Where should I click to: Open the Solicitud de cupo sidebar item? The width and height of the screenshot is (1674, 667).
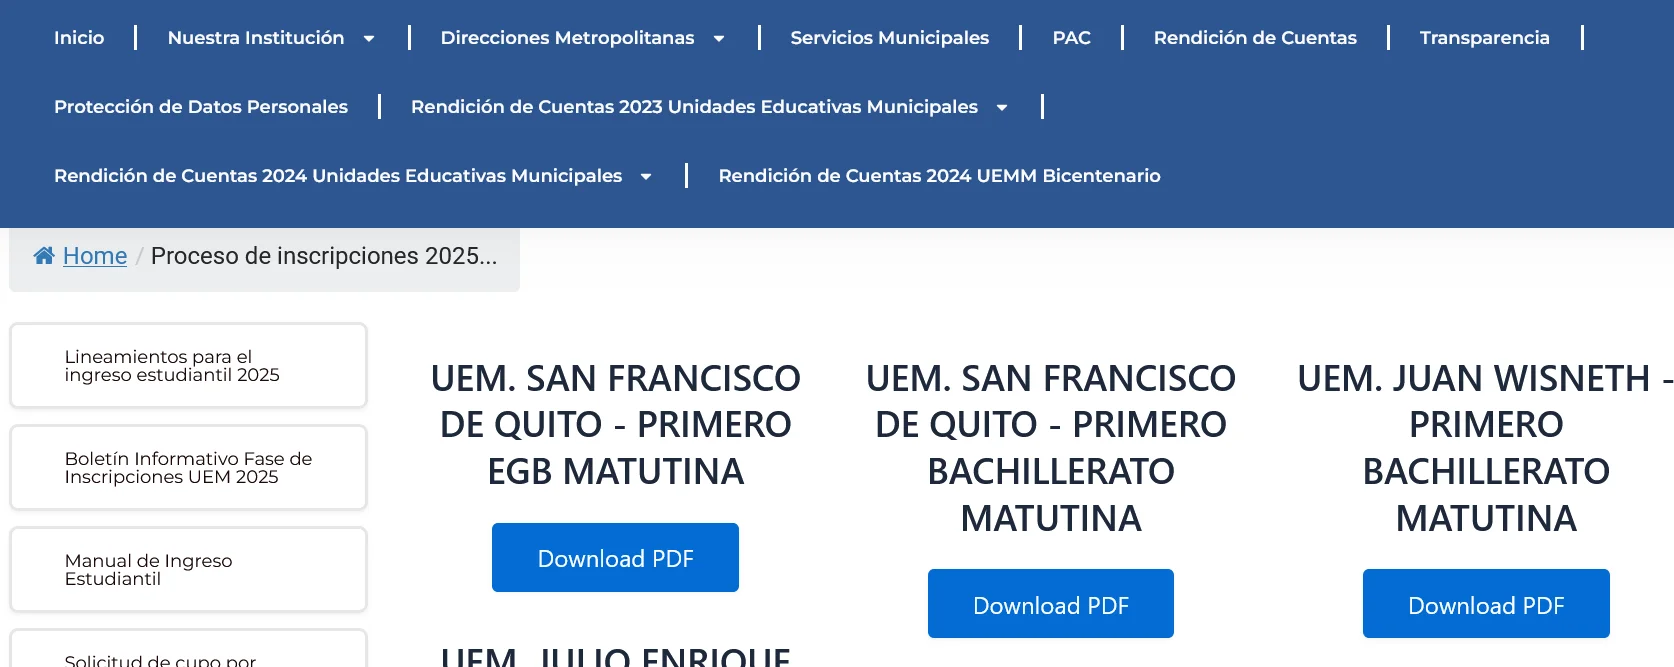coord(188,649)
